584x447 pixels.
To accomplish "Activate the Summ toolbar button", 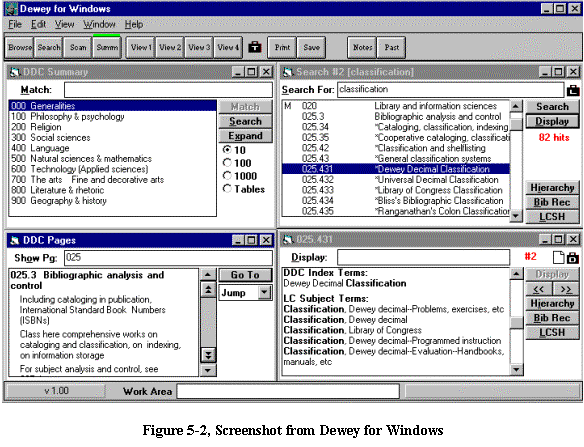I will (x=107, y=48).
